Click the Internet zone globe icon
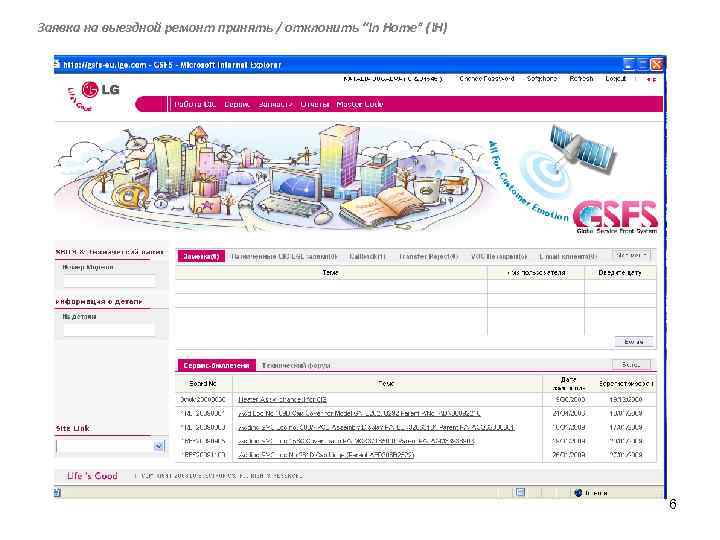The width and height of the screenshot is (720, 540). (x=579, y=493)
